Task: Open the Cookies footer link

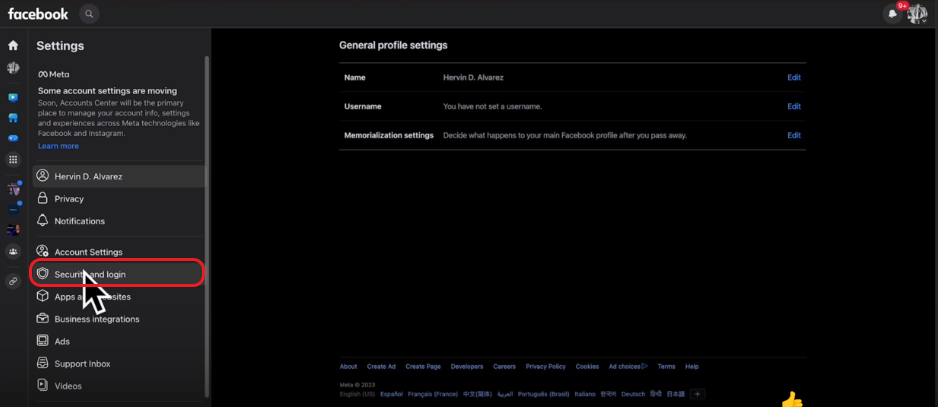Action: coord(587,366)
